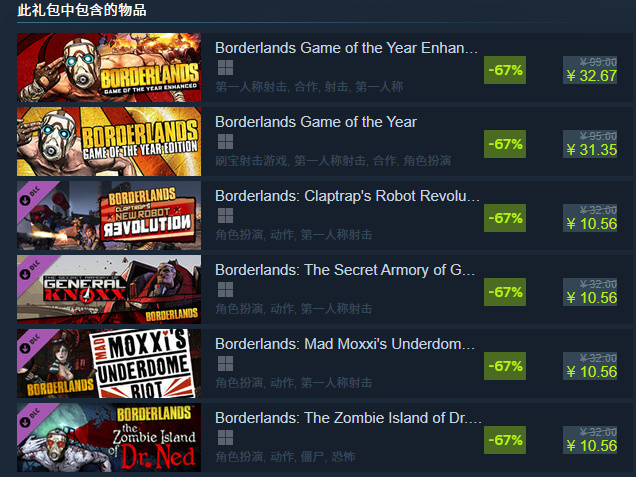This screenshot has height=477, width=636.
Task: Click Windows icon under Claptrap's Robot Revolution
Action: click(225, 216)
